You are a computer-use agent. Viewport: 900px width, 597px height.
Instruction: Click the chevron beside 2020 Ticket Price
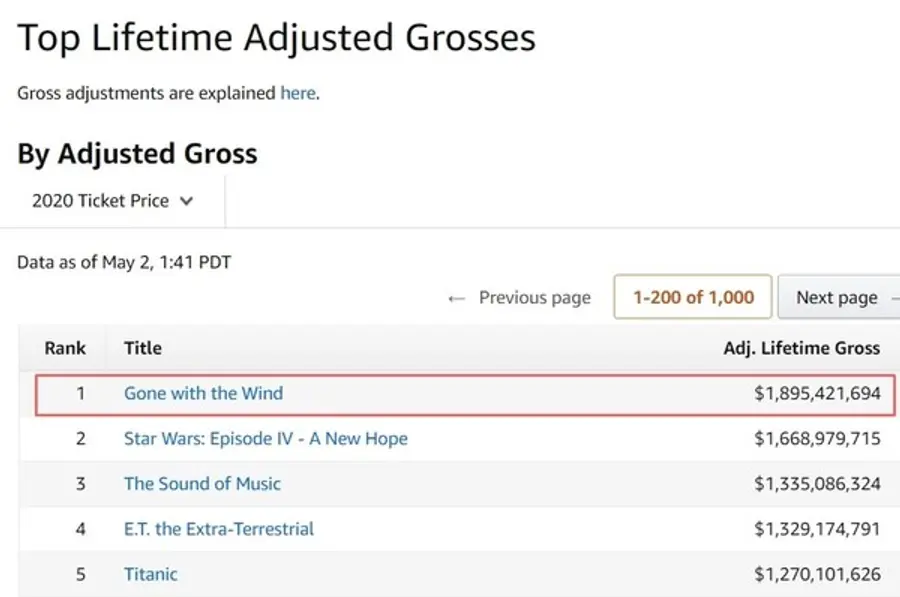click(x=187, y=201)
